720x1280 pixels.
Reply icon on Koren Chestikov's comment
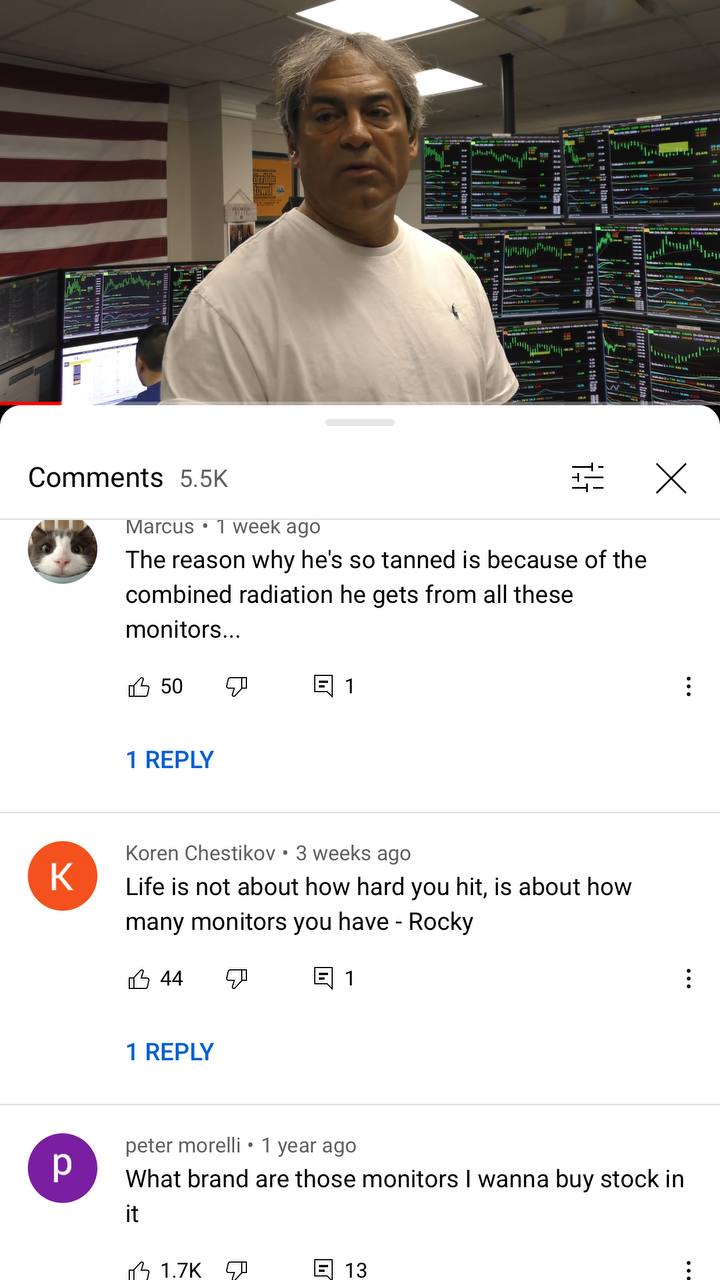pos(323,978)
